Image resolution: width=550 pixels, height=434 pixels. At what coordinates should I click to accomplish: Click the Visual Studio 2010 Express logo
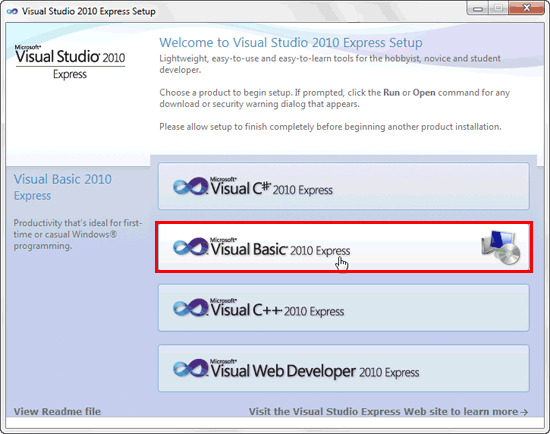pos(70,62)
